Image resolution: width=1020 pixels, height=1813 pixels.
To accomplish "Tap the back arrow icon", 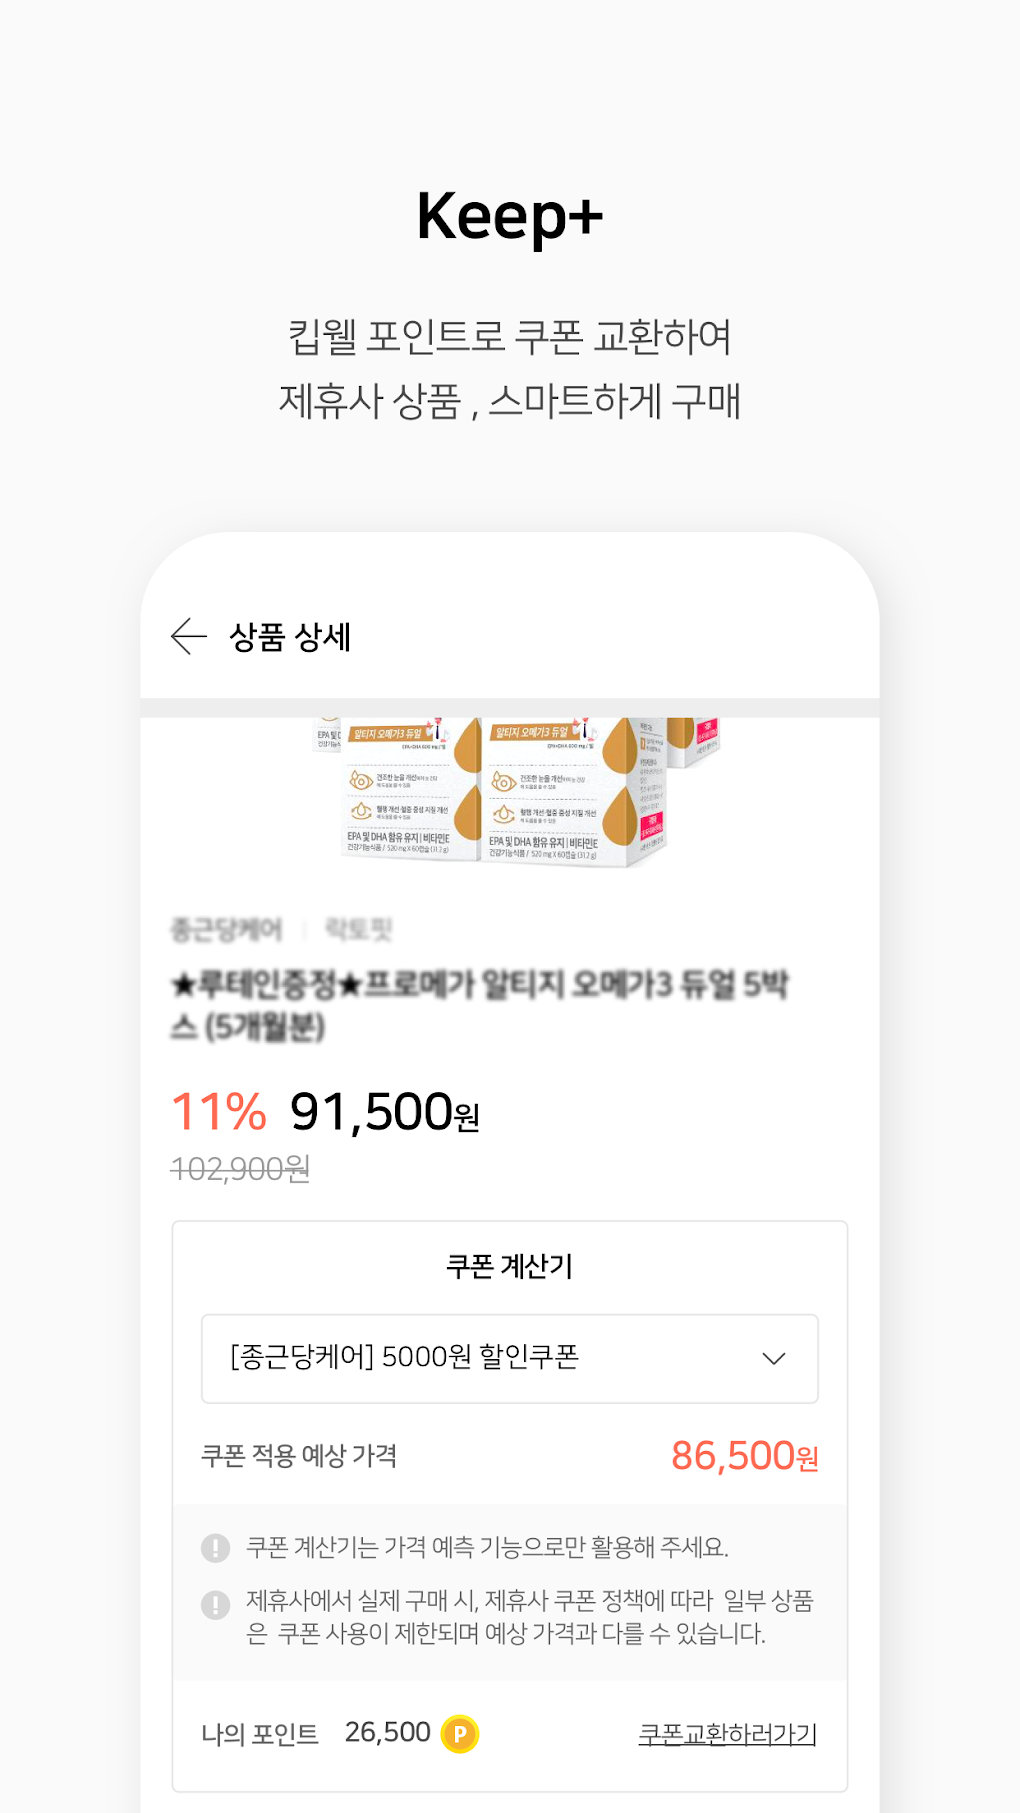I will (x=188, y=636).
